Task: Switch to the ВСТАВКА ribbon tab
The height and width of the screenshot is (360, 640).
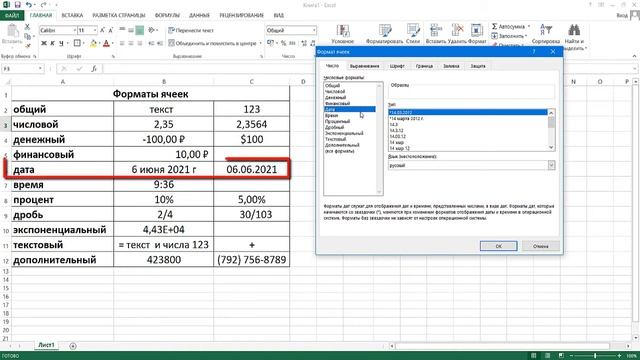Action: tap(72, 16)
